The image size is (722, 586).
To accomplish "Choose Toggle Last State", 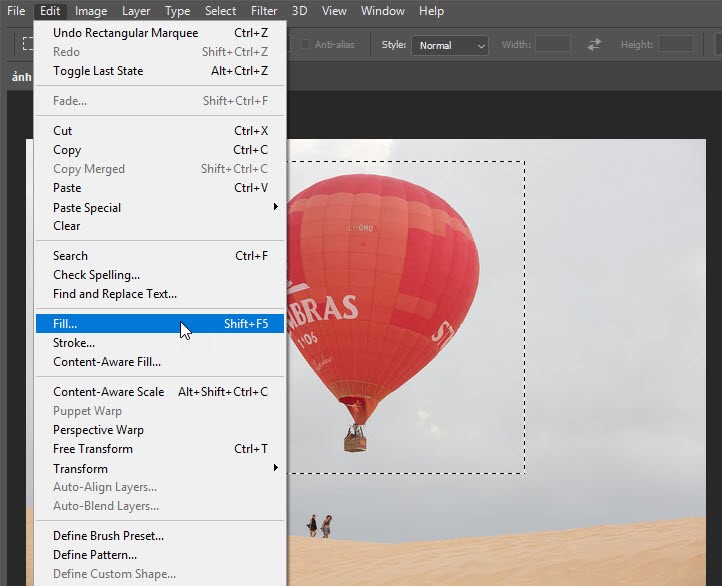I will 160,71.
